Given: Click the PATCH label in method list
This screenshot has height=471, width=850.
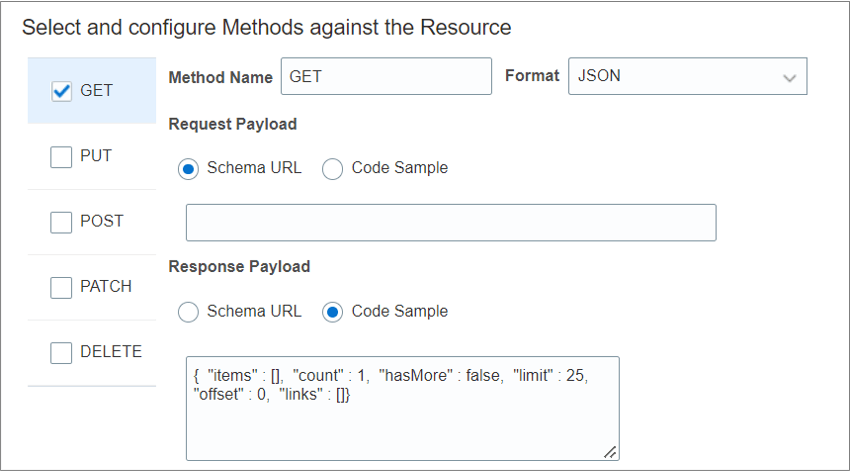Looking at the screenshot, I should 106,287.
